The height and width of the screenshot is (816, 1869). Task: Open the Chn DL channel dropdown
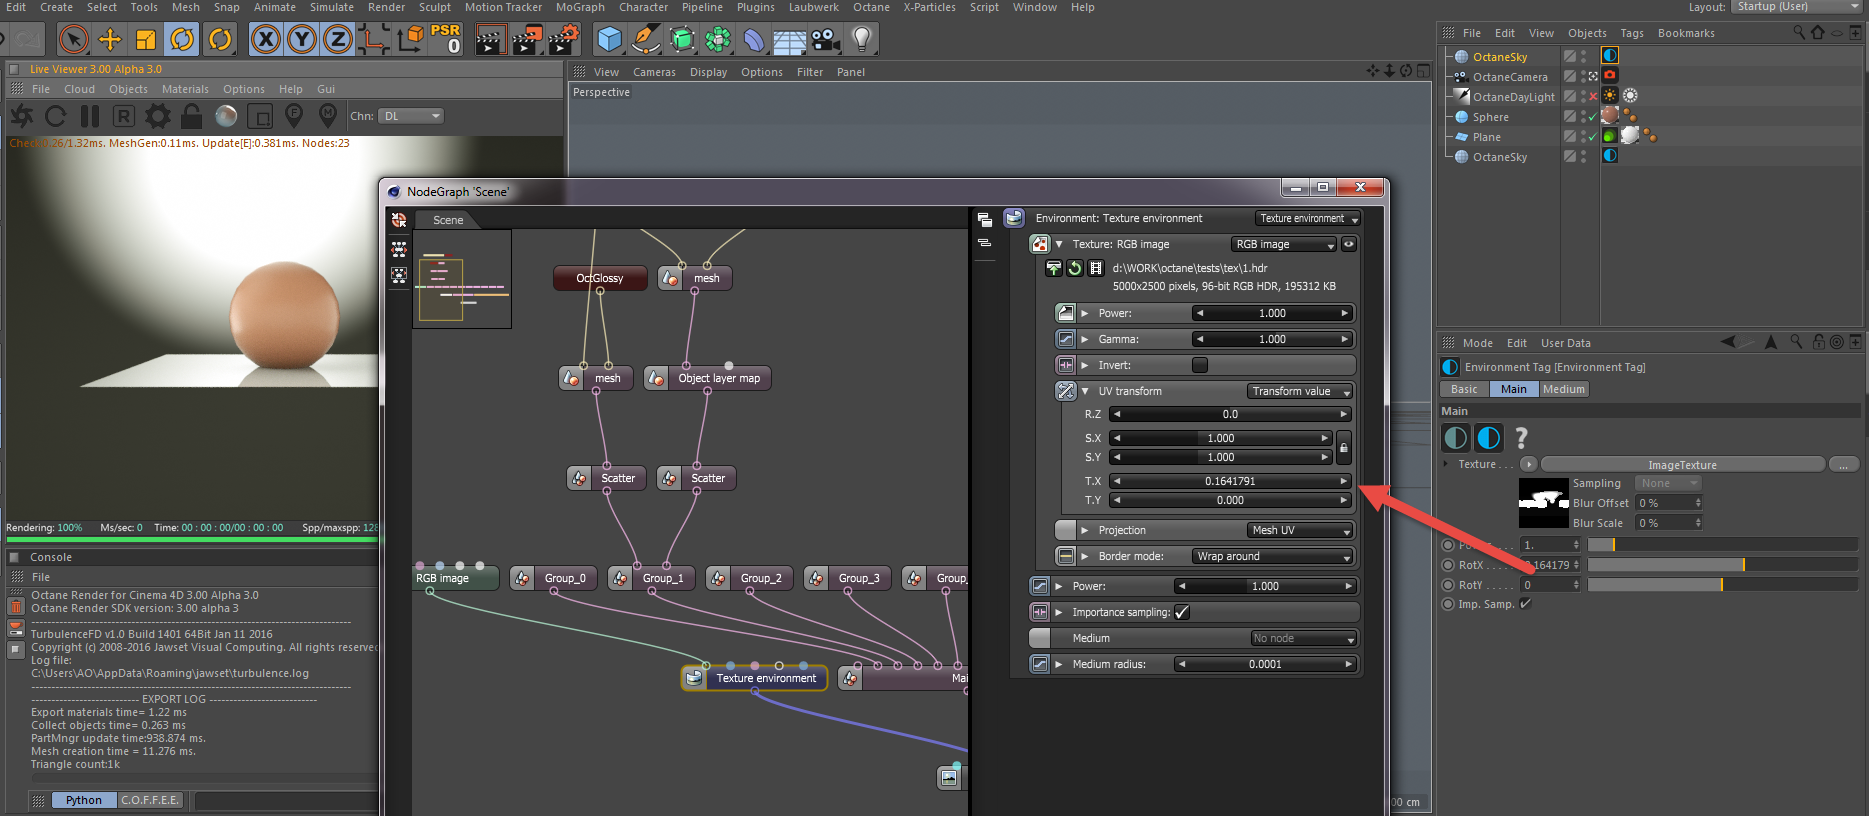point(411,116)
